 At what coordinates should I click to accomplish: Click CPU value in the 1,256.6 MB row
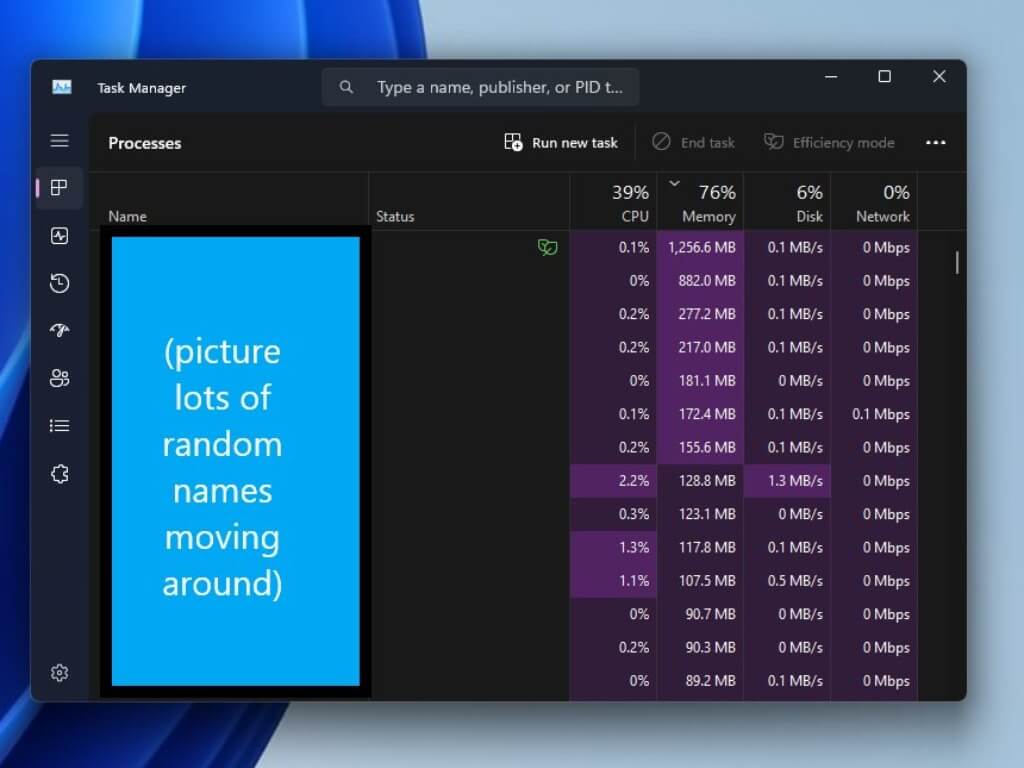click(x=634, y=248)
